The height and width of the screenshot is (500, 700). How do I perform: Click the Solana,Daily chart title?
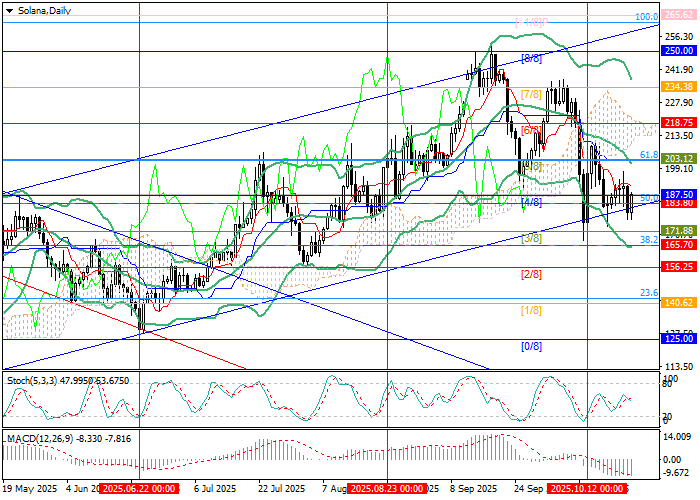(44, 11)
